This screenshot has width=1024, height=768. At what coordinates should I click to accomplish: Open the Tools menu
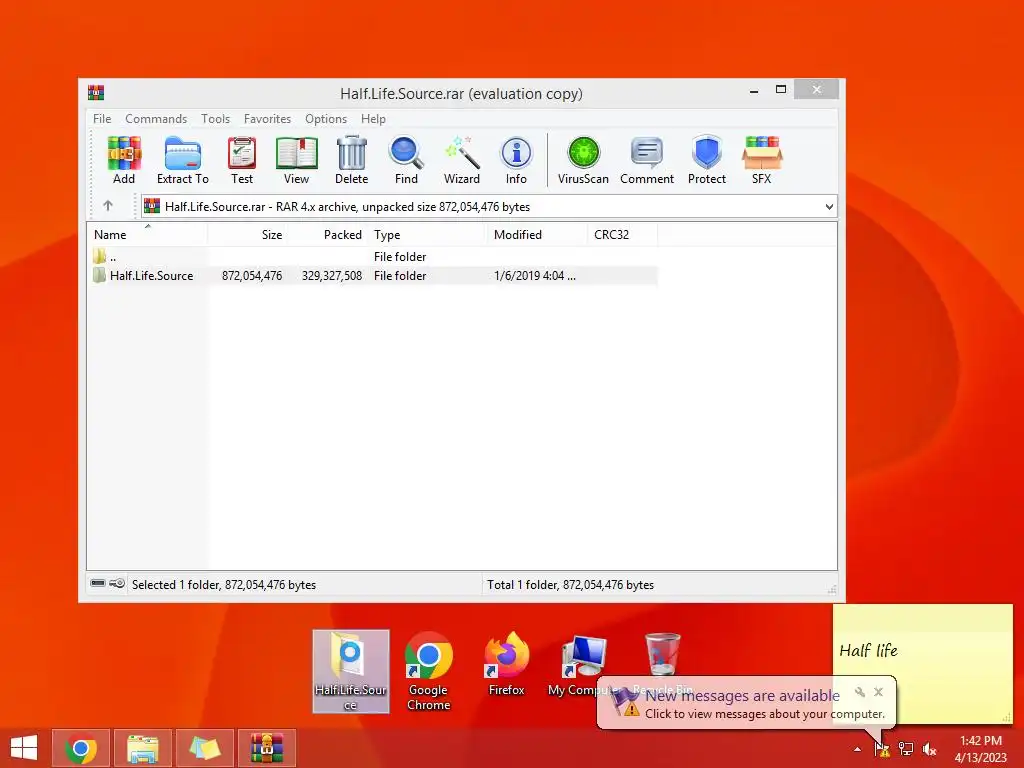coord(216,119)
